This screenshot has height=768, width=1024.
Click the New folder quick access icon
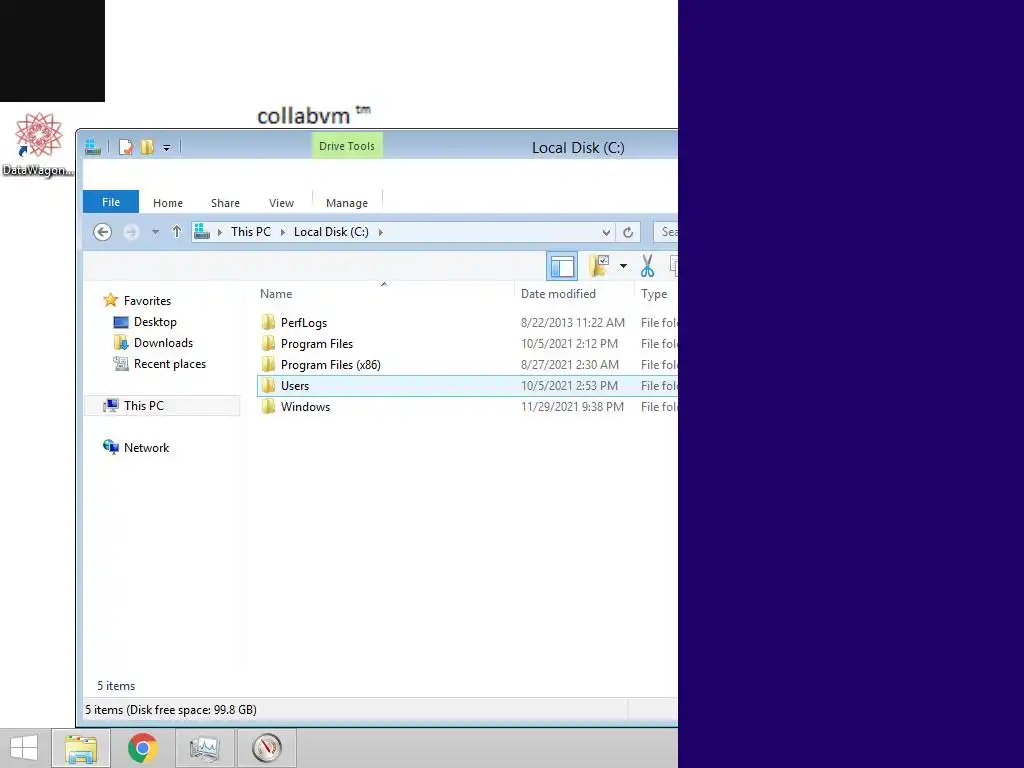148,148
